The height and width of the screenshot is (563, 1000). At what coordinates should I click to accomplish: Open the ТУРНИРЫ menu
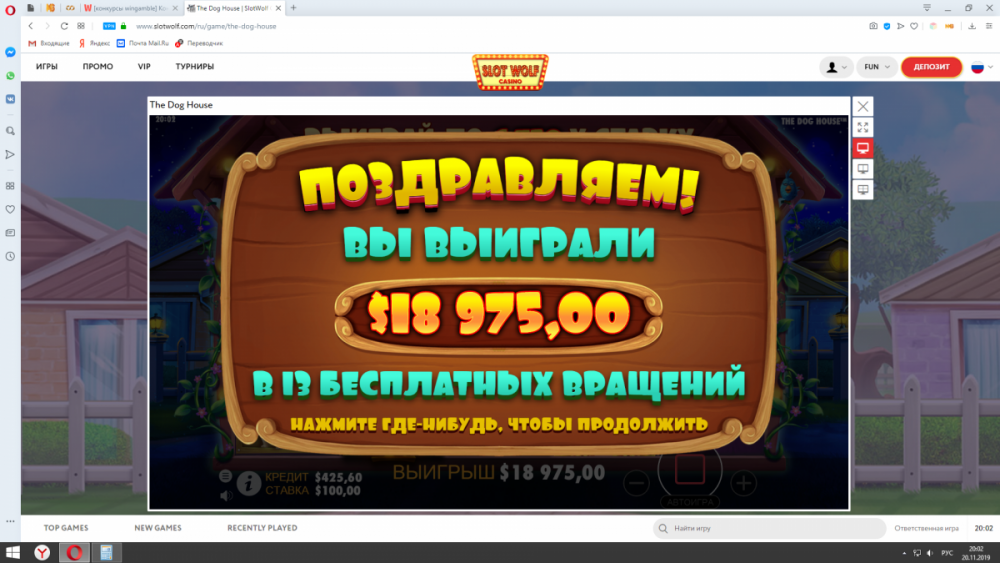(195, 66)
